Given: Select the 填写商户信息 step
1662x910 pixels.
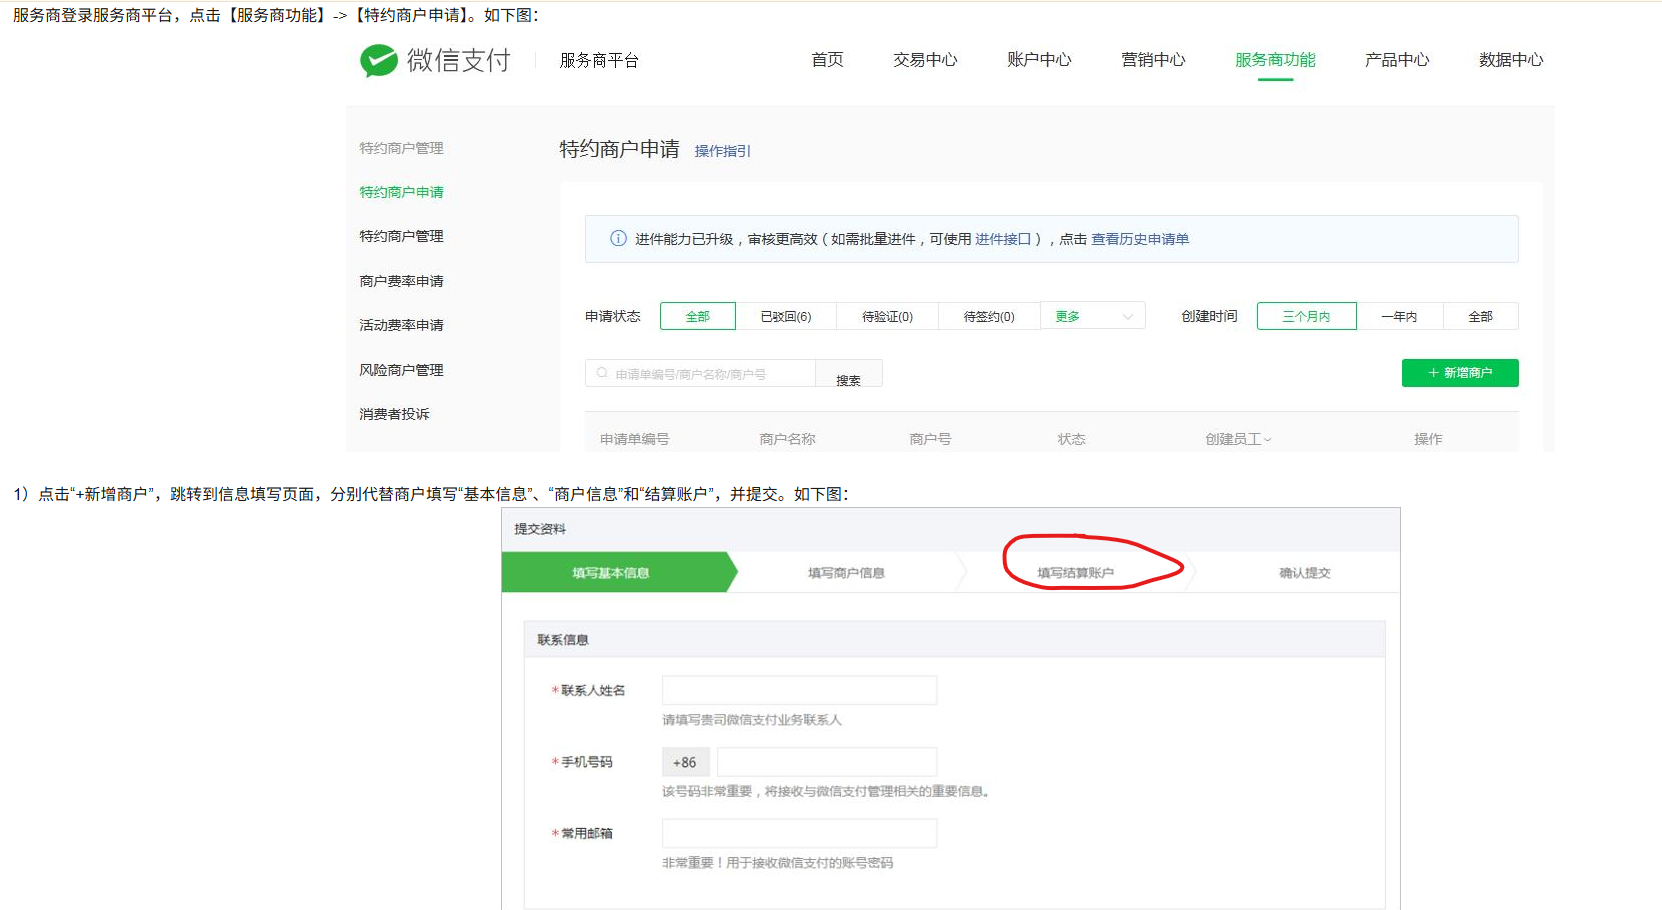Looking at the screenshot, I should tap(846, 572).
